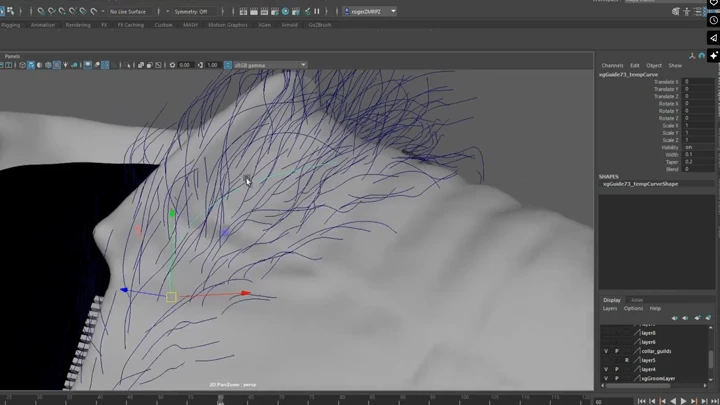Go to start of playback range
The height and width of the screenshot is (405, 720).
641,401
